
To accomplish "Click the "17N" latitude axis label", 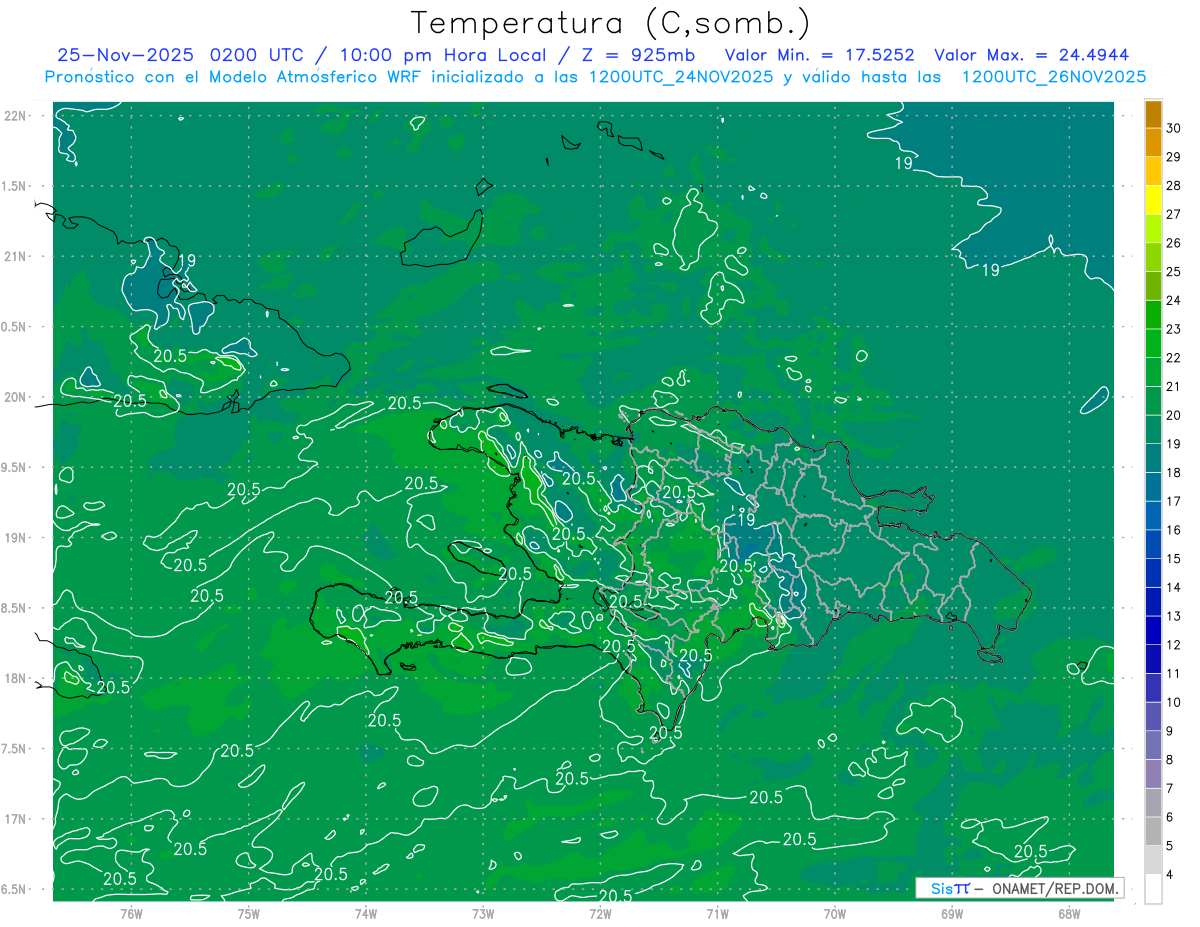I will (15, 819).
